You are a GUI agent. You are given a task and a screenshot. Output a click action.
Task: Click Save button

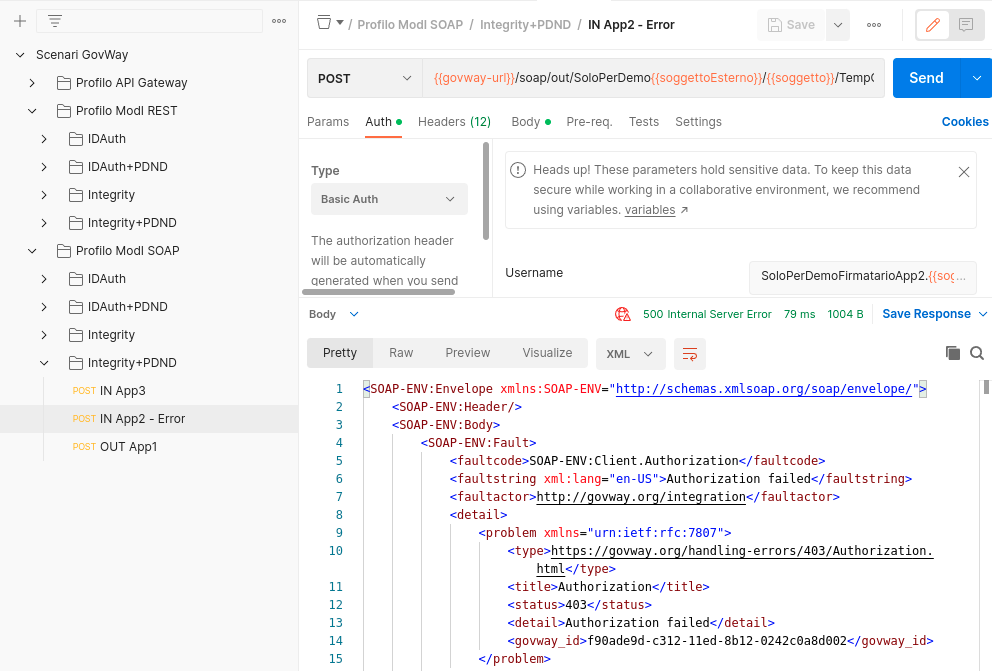coord(791,25)
